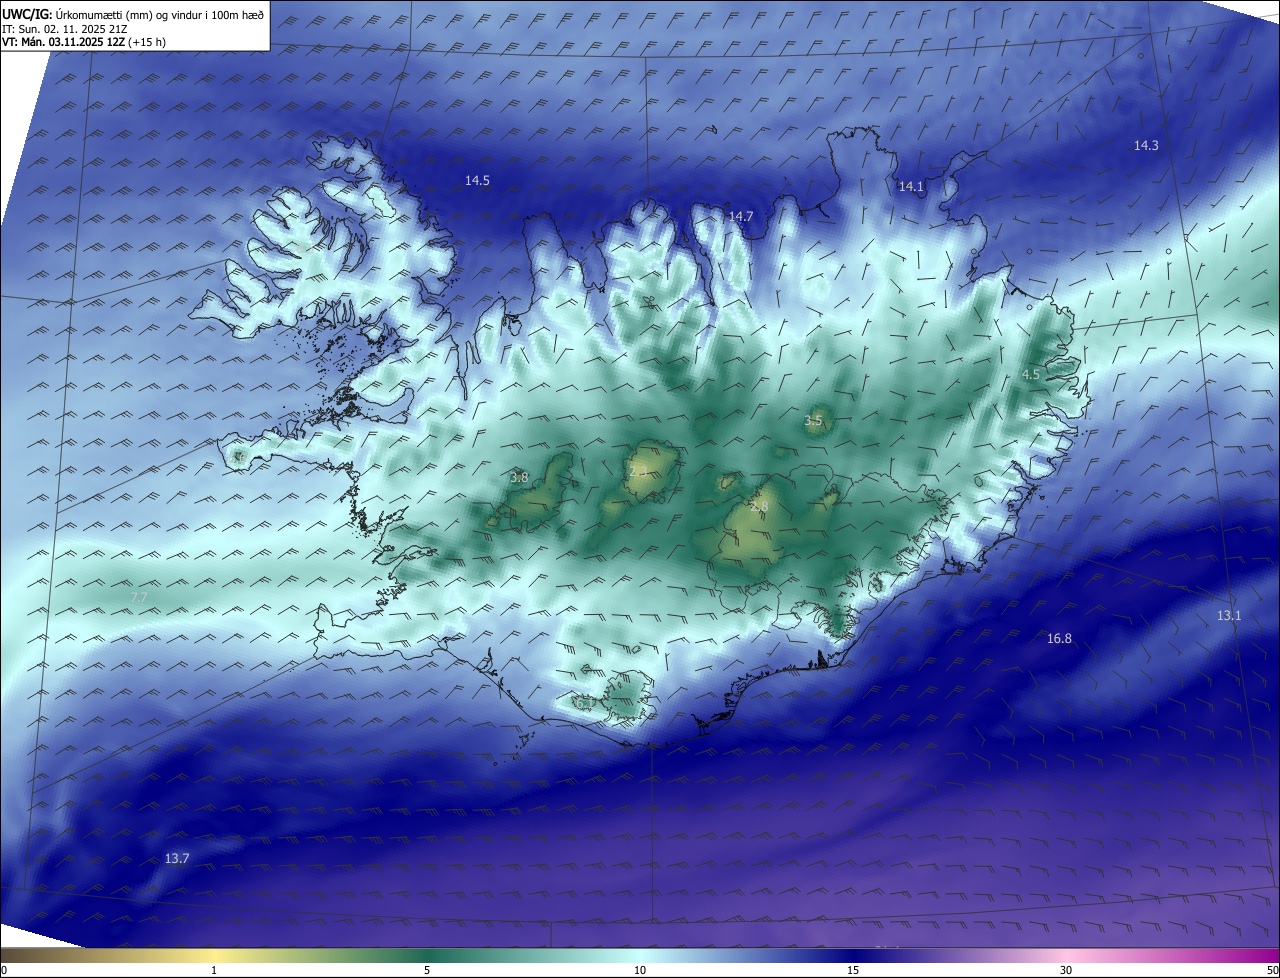
Task: Click the 'IT: Sun. 02. 11. 2025 21Z' line
Action: [x=67, y=29]
